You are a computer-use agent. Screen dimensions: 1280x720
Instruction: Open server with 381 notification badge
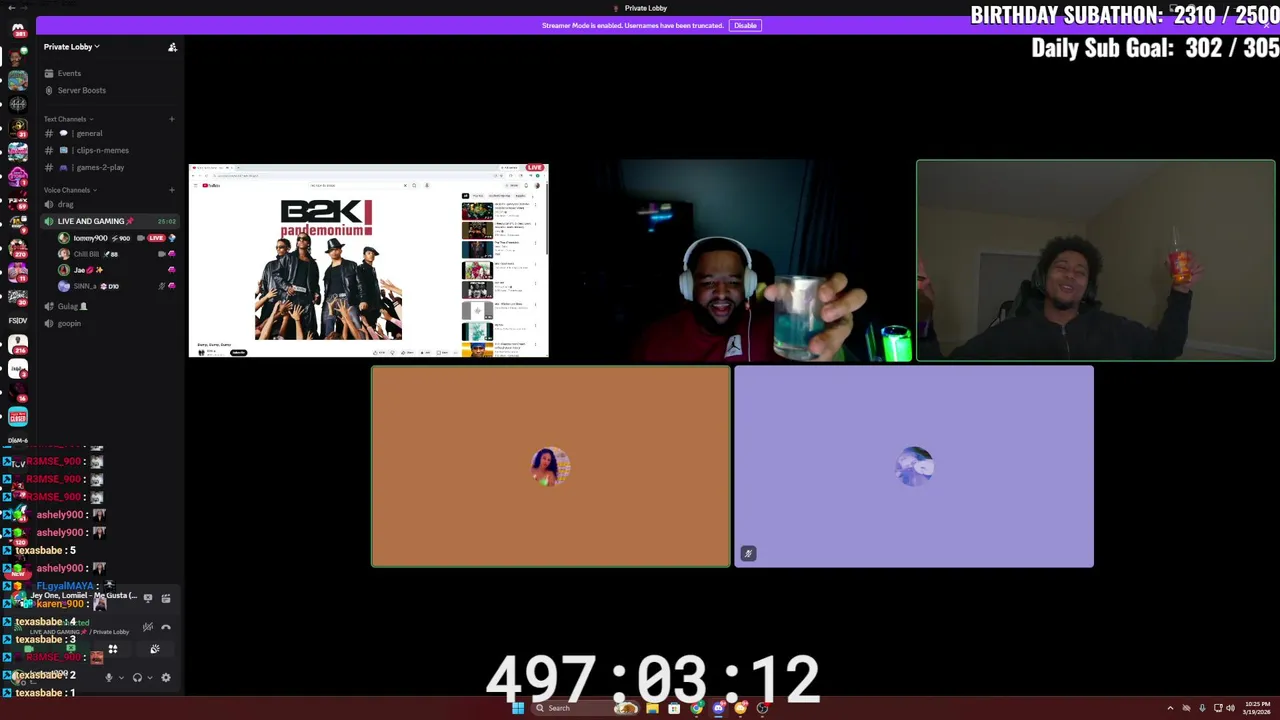18,30
